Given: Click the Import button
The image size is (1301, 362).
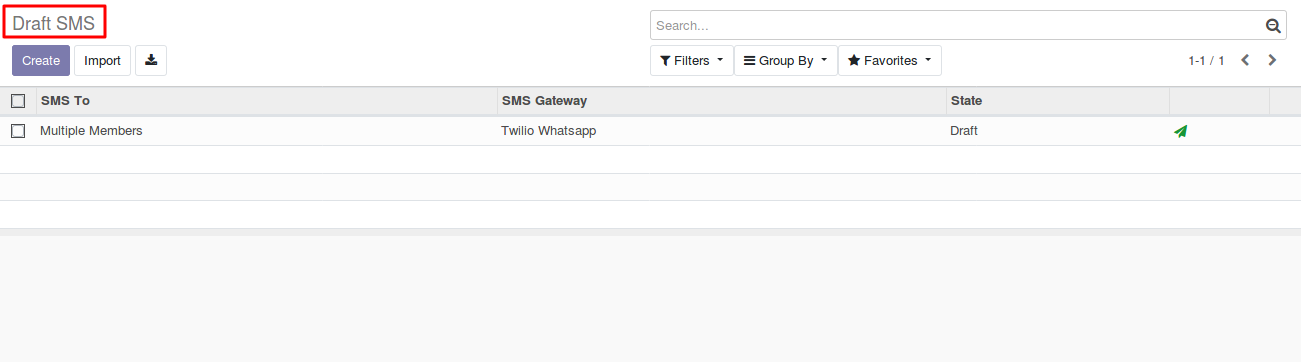Looking at the screenshot, I should click(102, 60).
